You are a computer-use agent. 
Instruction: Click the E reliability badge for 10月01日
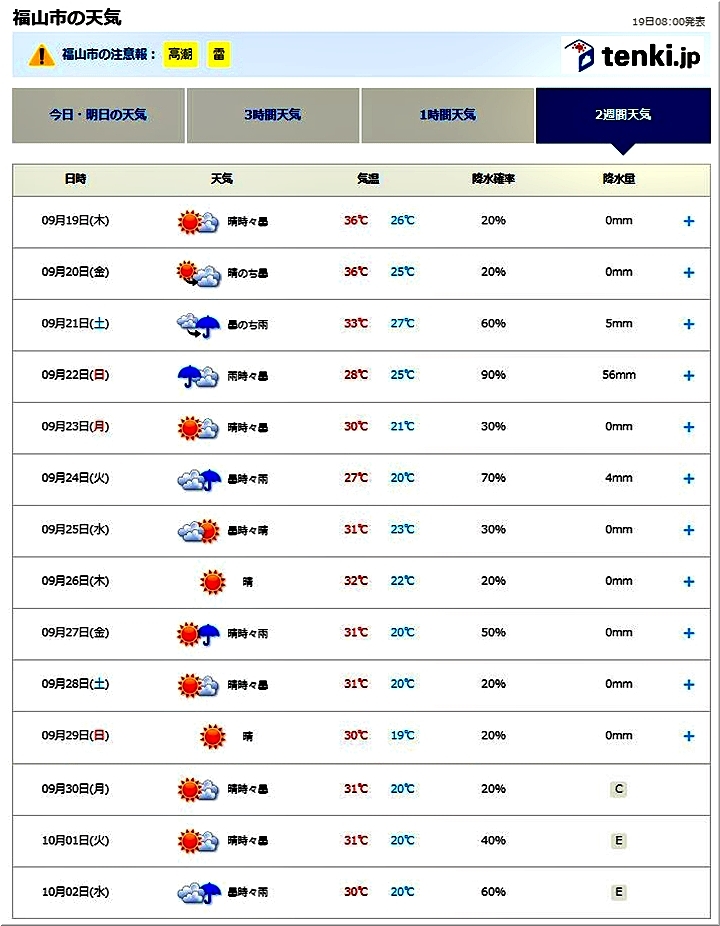619,840
